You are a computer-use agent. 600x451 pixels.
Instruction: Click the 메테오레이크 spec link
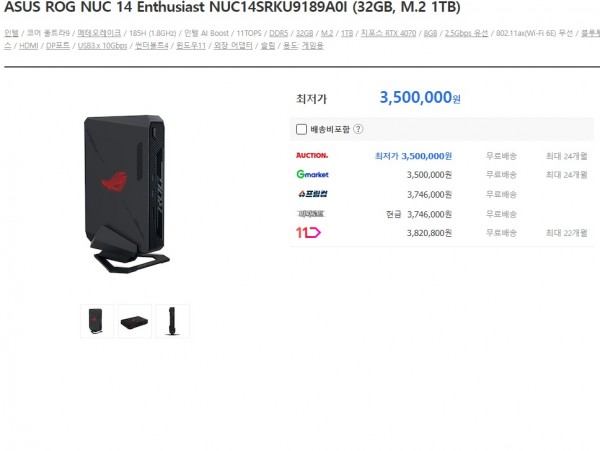click(x=99, y=33)
